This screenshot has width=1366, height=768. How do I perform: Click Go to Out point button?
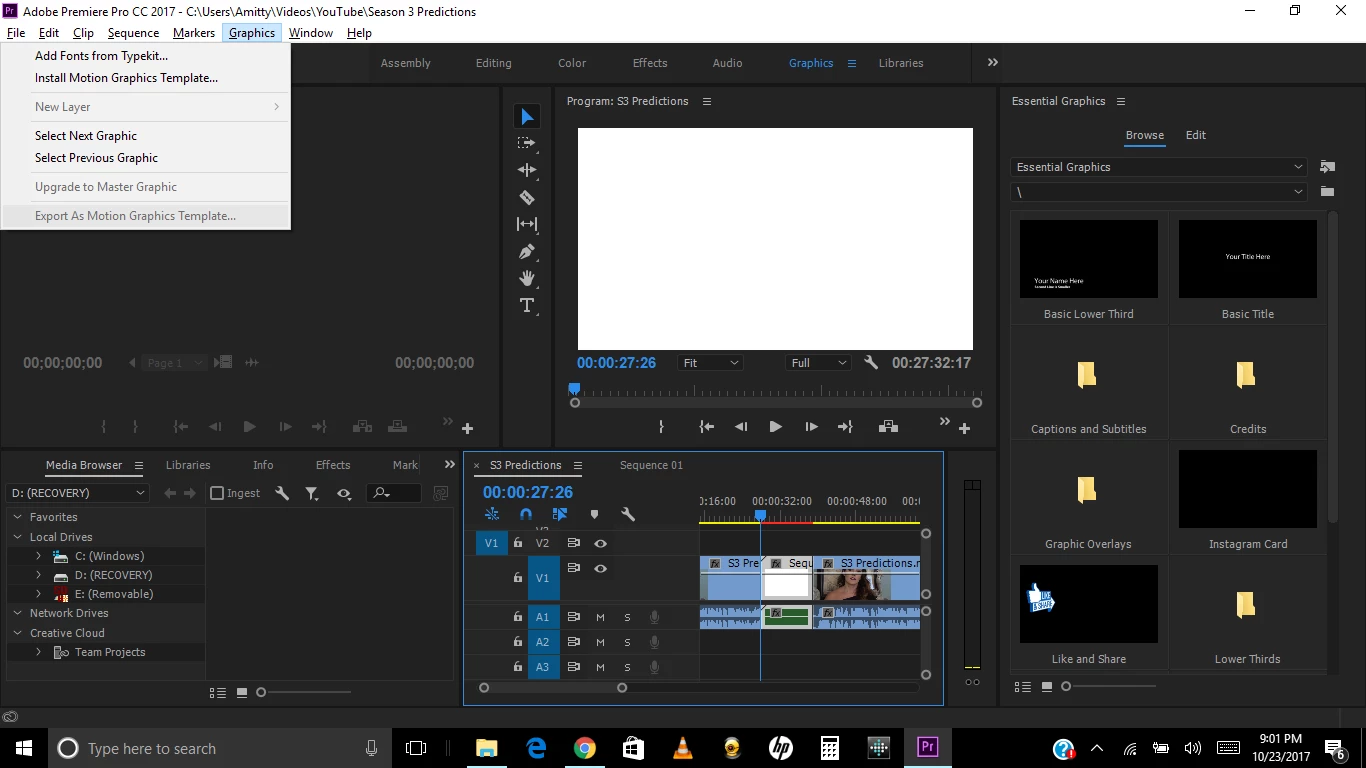pyautogui.click(x=845, y=427)
